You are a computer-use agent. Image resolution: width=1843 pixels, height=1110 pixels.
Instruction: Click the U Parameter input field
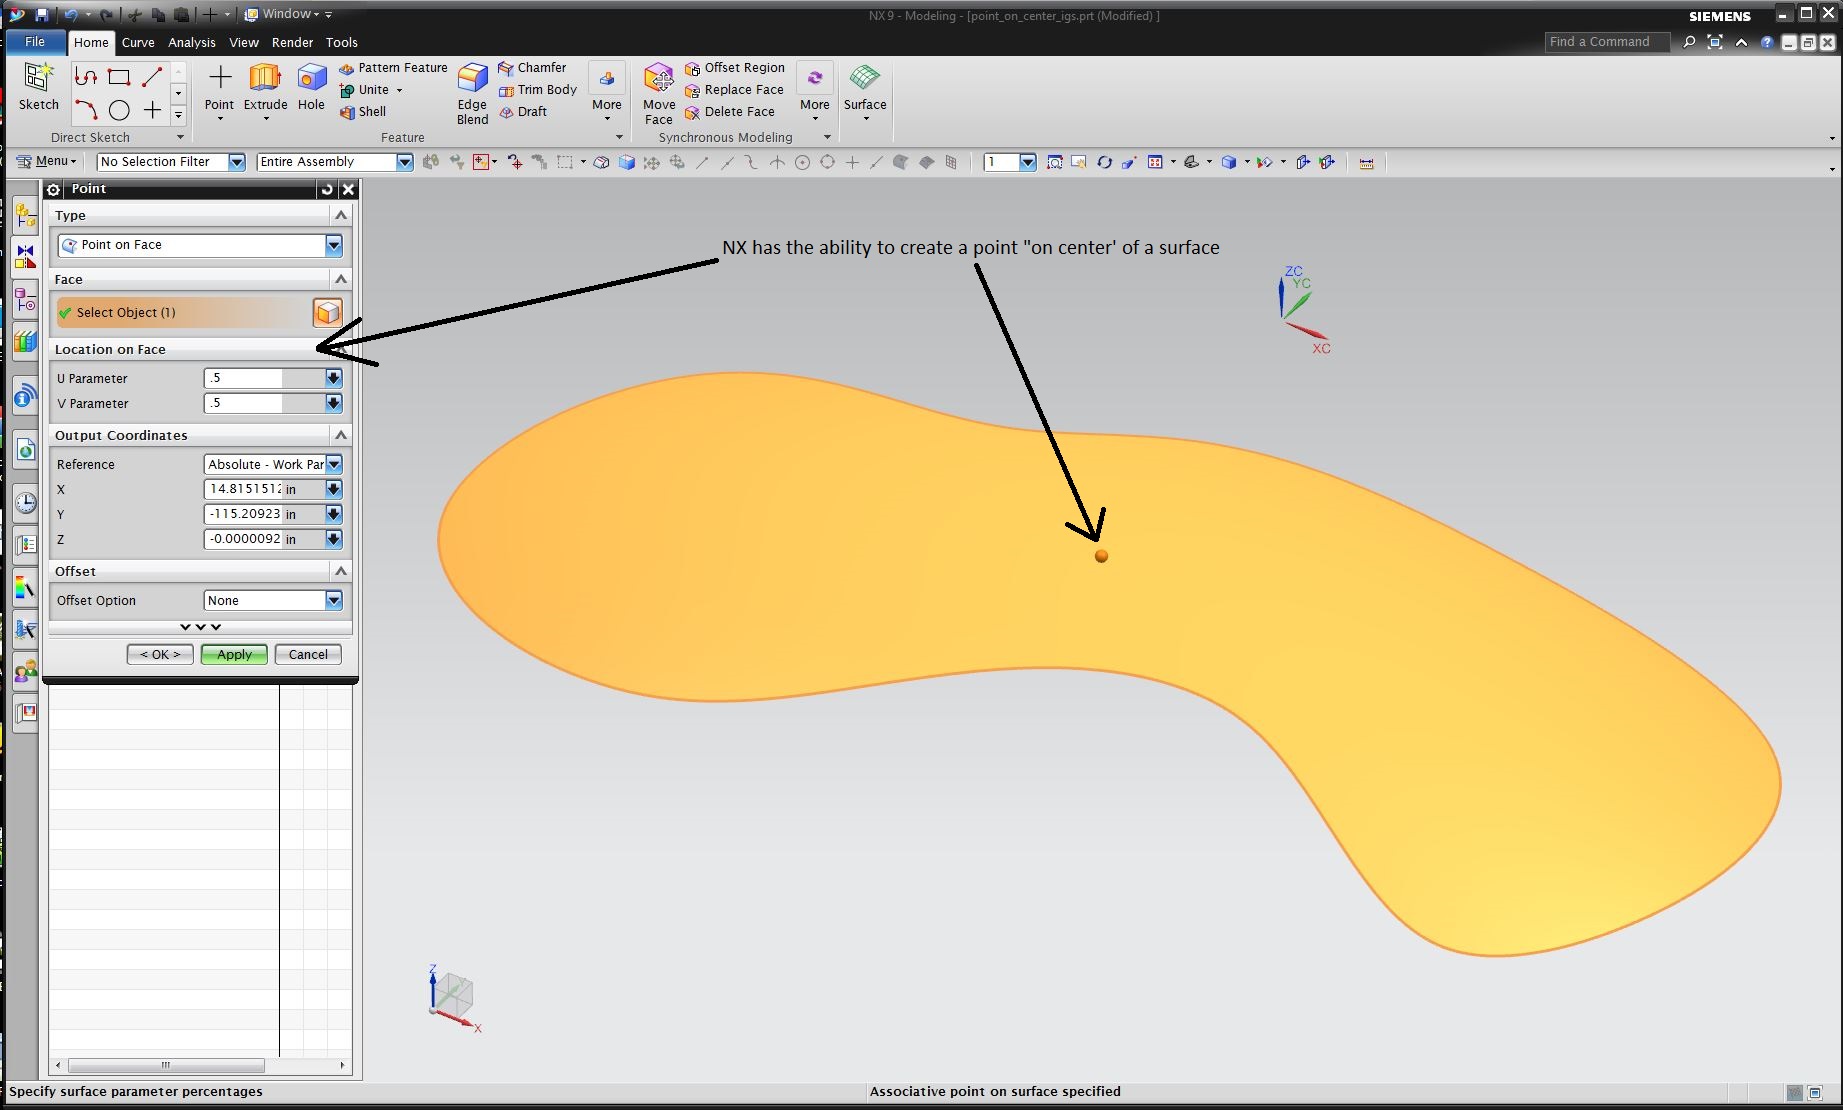[243, 378]
